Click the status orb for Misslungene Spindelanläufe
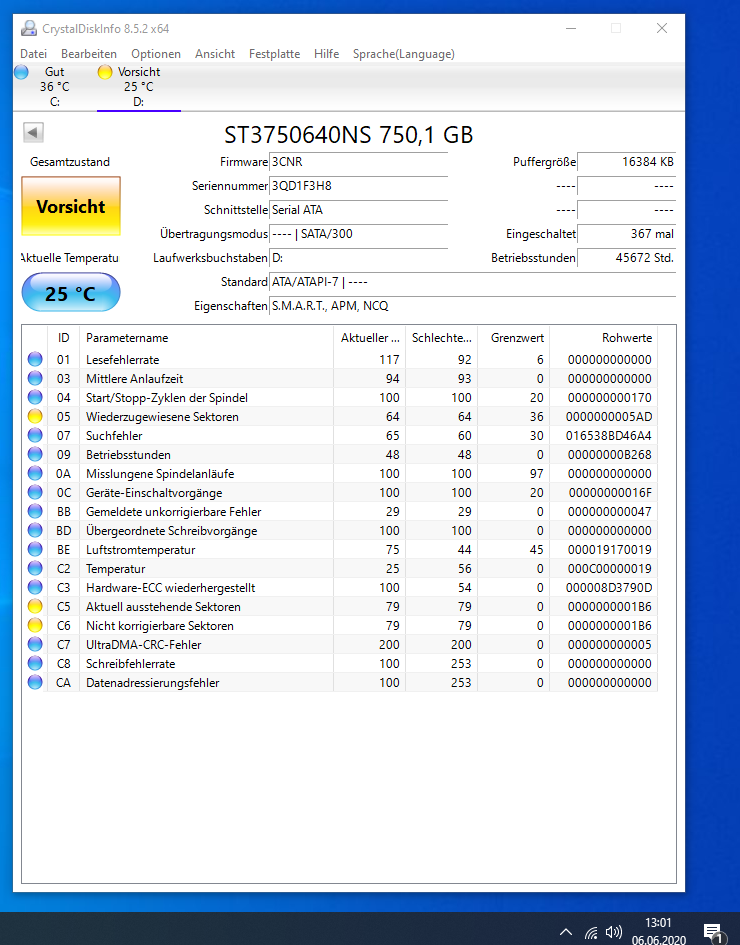This screenshot has width=740, height=945. [35, 473]
